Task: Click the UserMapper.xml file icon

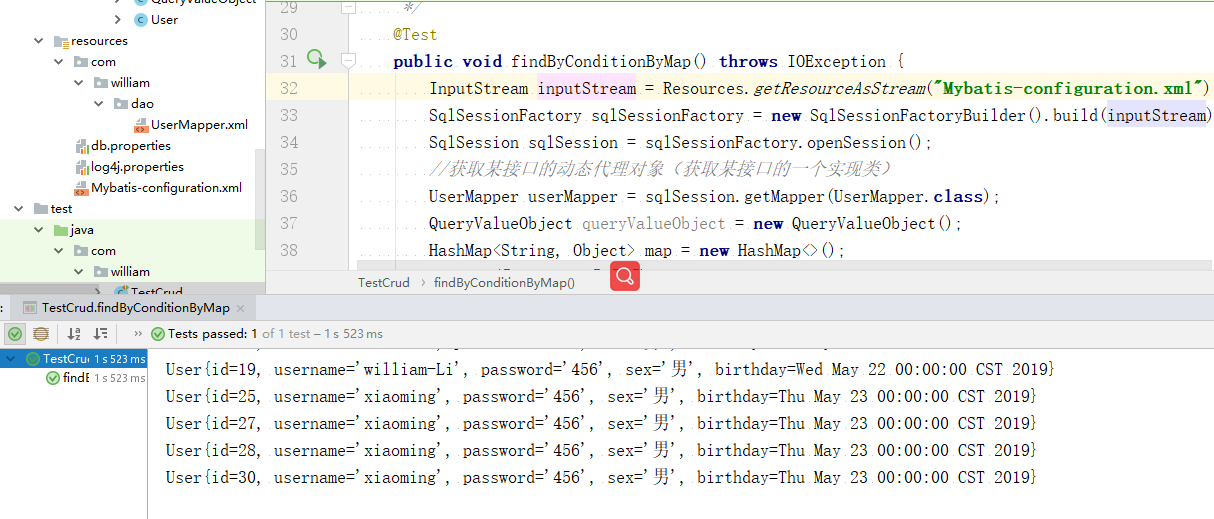Action: click(141, 125)
